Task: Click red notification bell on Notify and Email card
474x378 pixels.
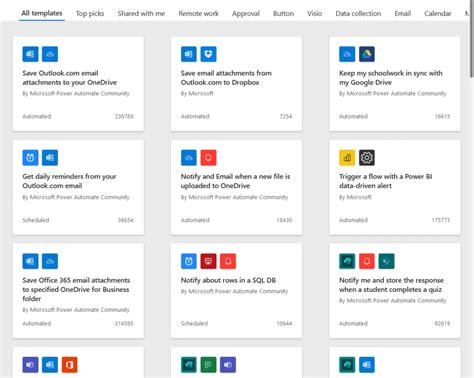Action: [208, 158]
